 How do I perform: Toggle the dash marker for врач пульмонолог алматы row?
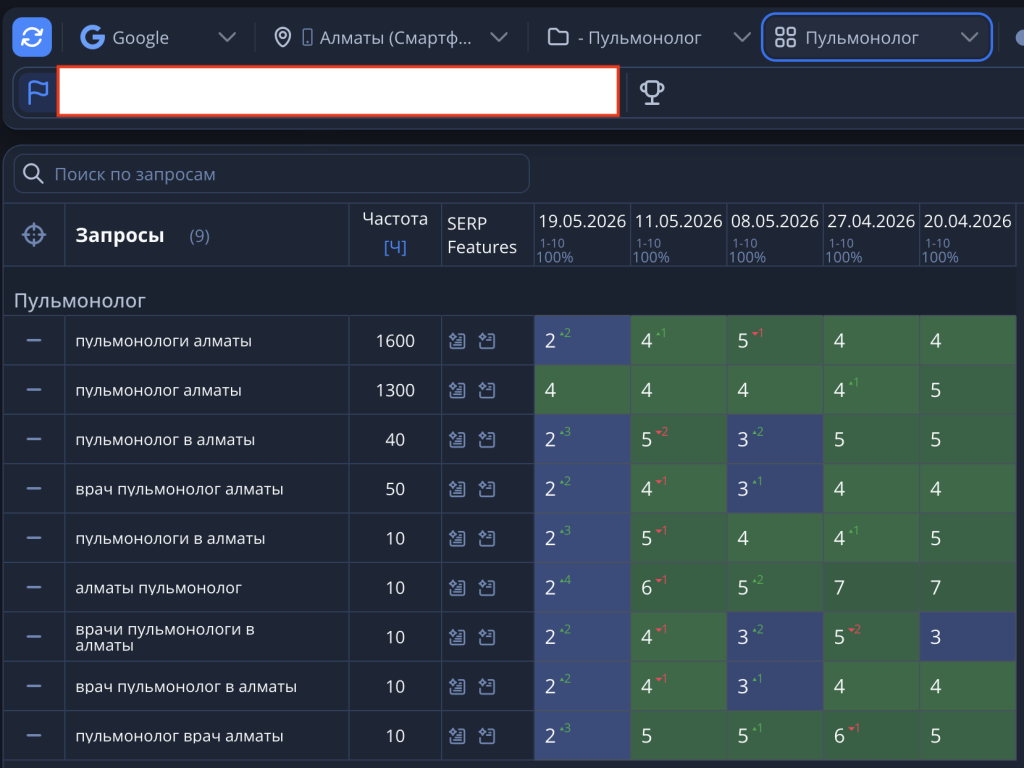pos(34,488)
